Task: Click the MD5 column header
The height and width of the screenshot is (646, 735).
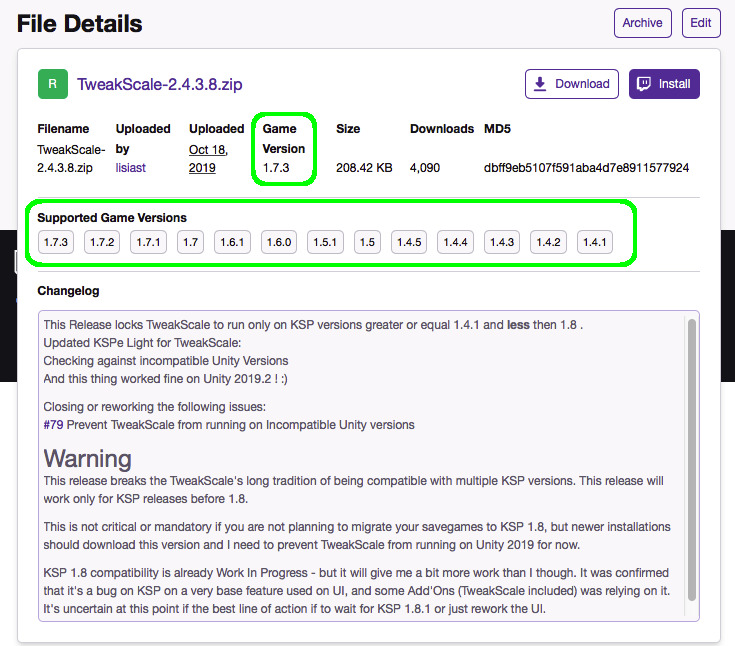Action: tap(497, 128)
